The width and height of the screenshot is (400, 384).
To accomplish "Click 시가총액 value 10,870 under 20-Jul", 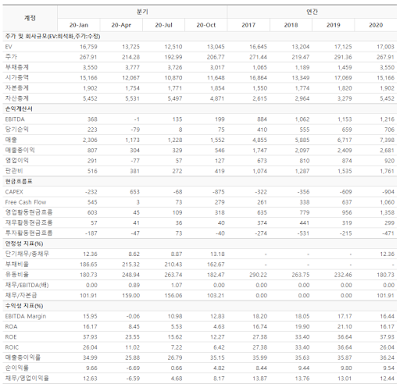I will click(173, 78).
